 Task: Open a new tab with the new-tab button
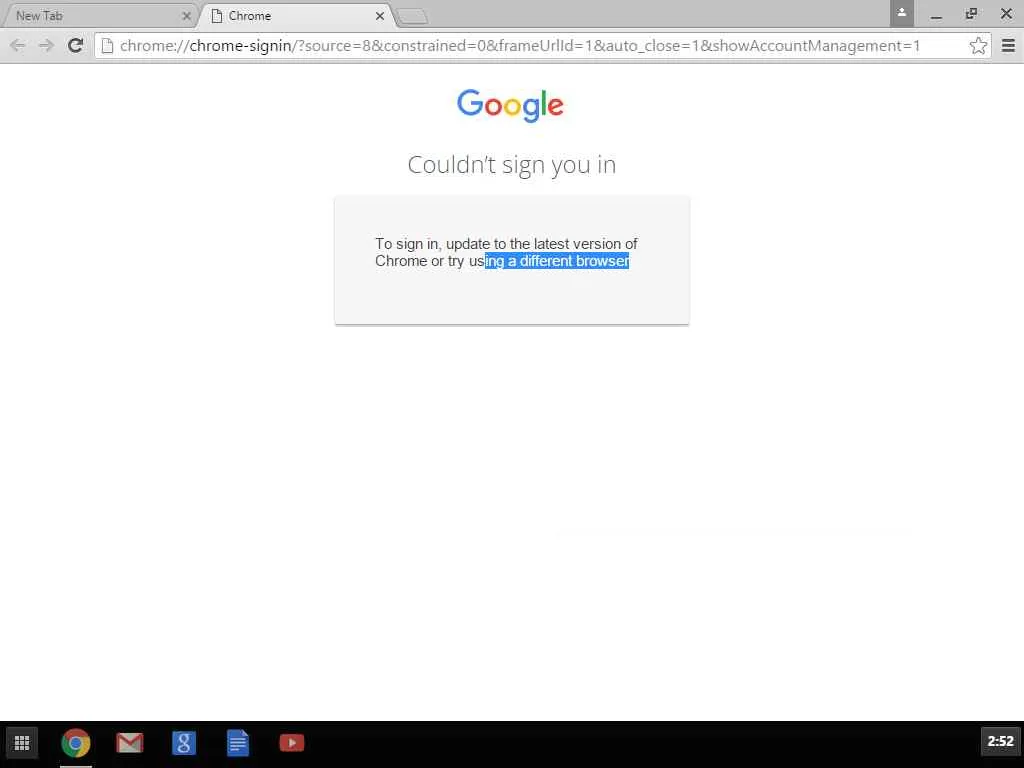point(412,17)
